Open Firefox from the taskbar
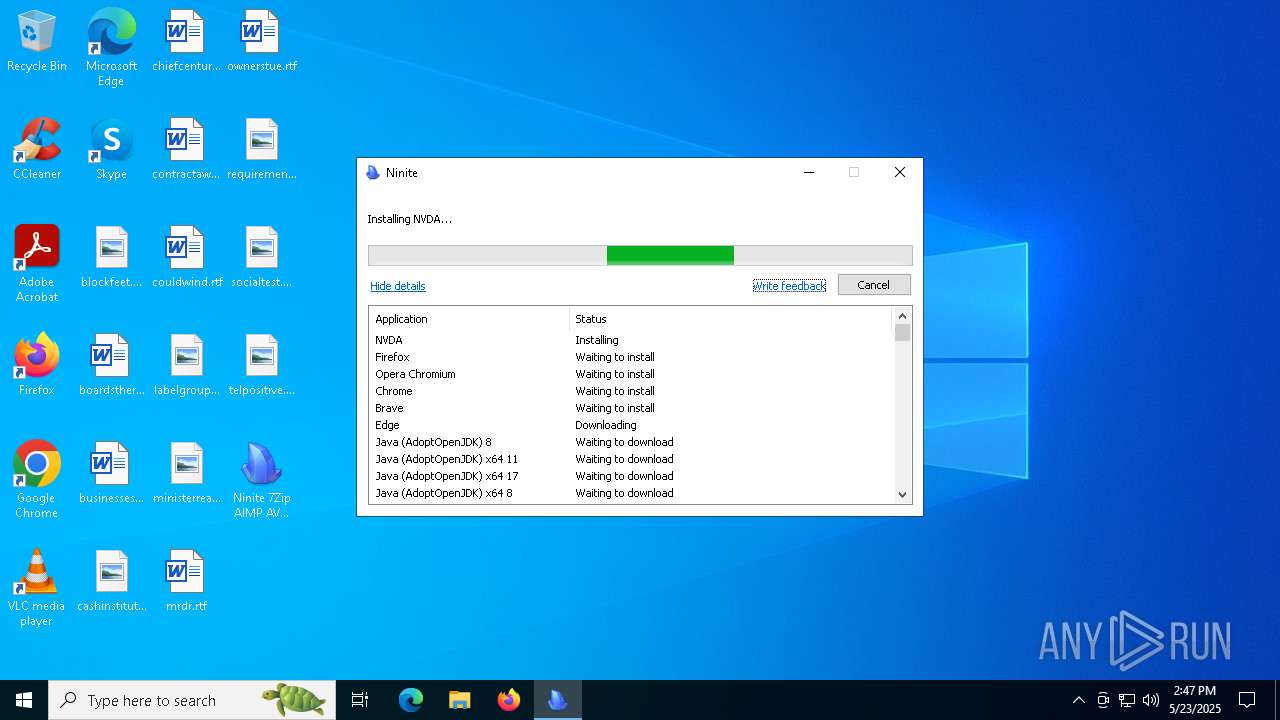This screenshot has height=720, width=1280. (508, 700)
